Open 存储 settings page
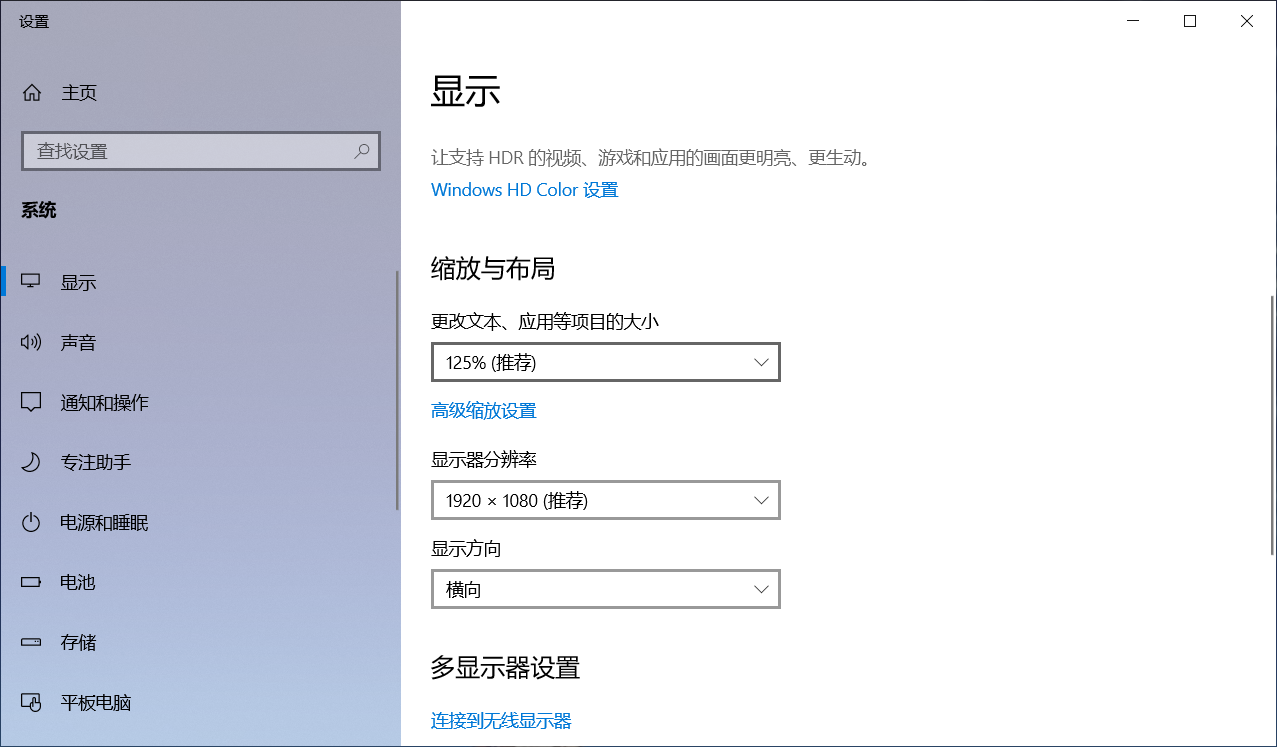The width and height of the screenshot is (1277, 747). [x=200, y=642]
